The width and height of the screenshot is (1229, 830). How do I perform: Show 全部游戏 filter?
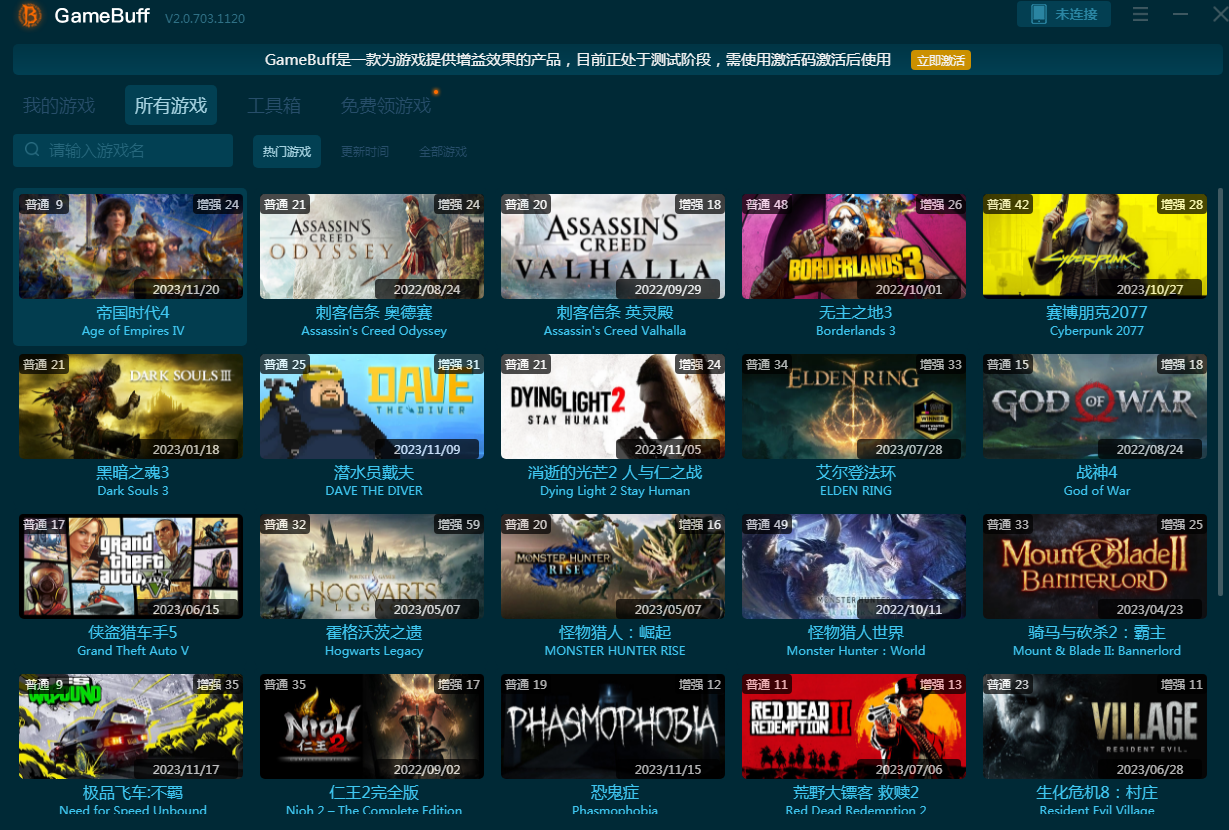coord(443,152)
